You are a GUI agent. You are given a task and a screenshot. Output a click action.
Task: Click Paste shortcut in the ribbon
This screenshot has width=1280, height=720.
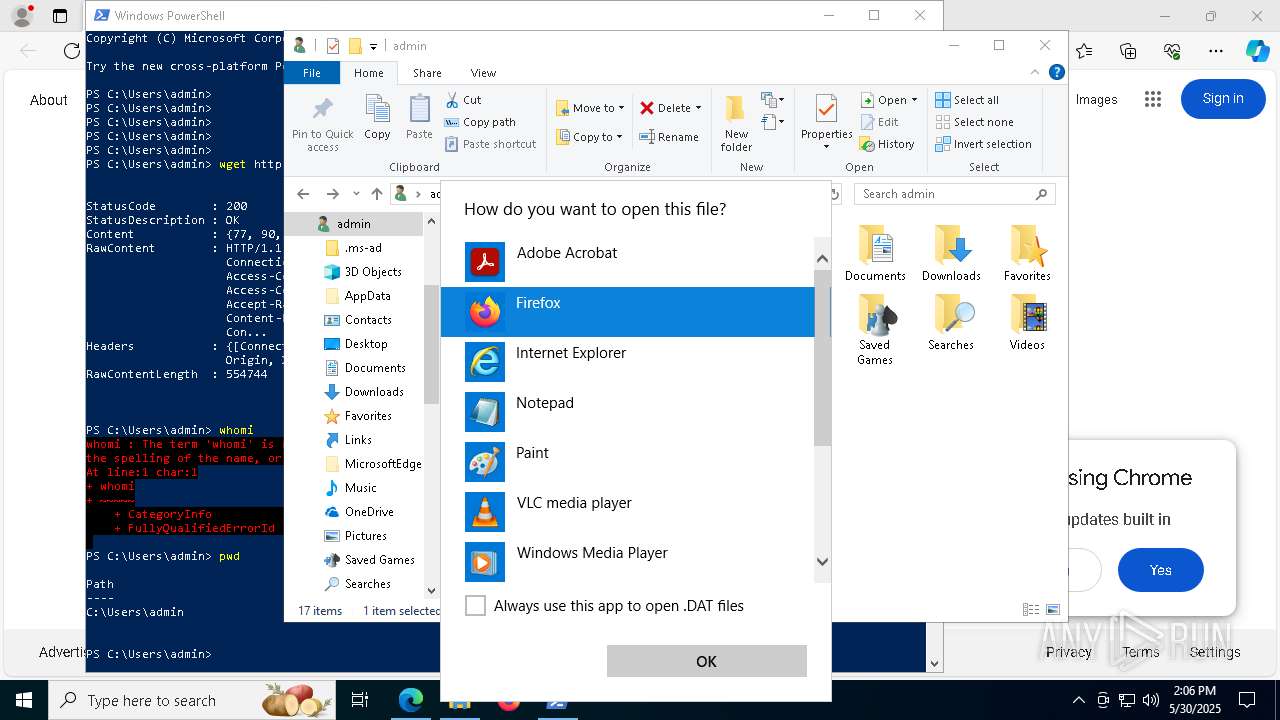pos(491,144)
